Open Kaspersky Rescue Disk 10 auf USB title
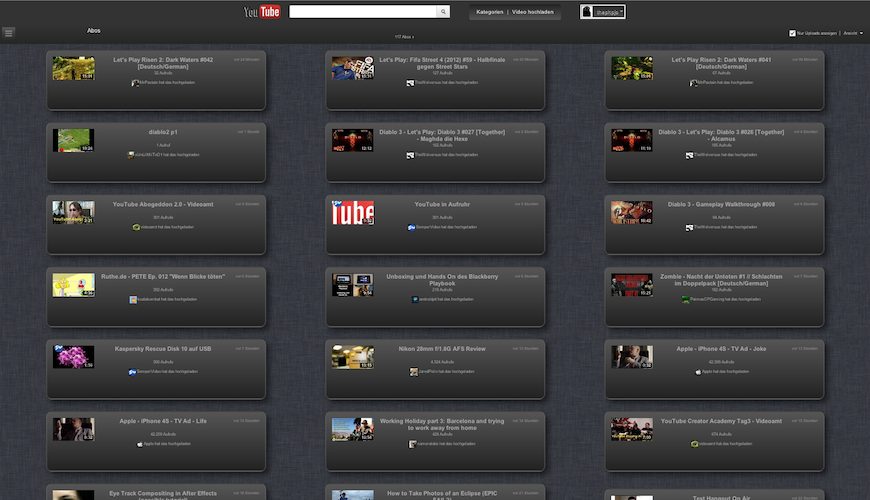 tap(163, 349)
